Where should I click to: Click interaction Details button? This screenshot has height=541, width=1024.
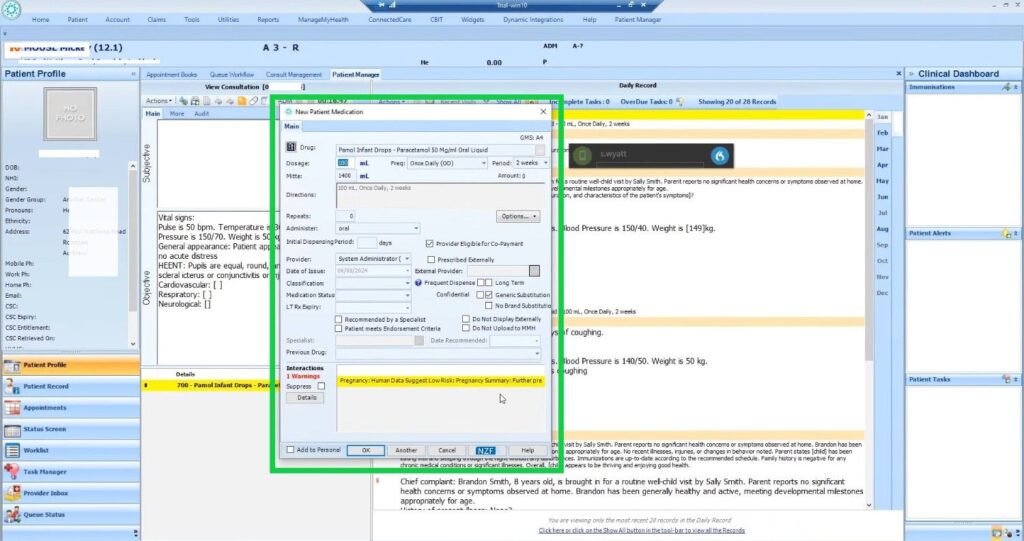[306, 397]
